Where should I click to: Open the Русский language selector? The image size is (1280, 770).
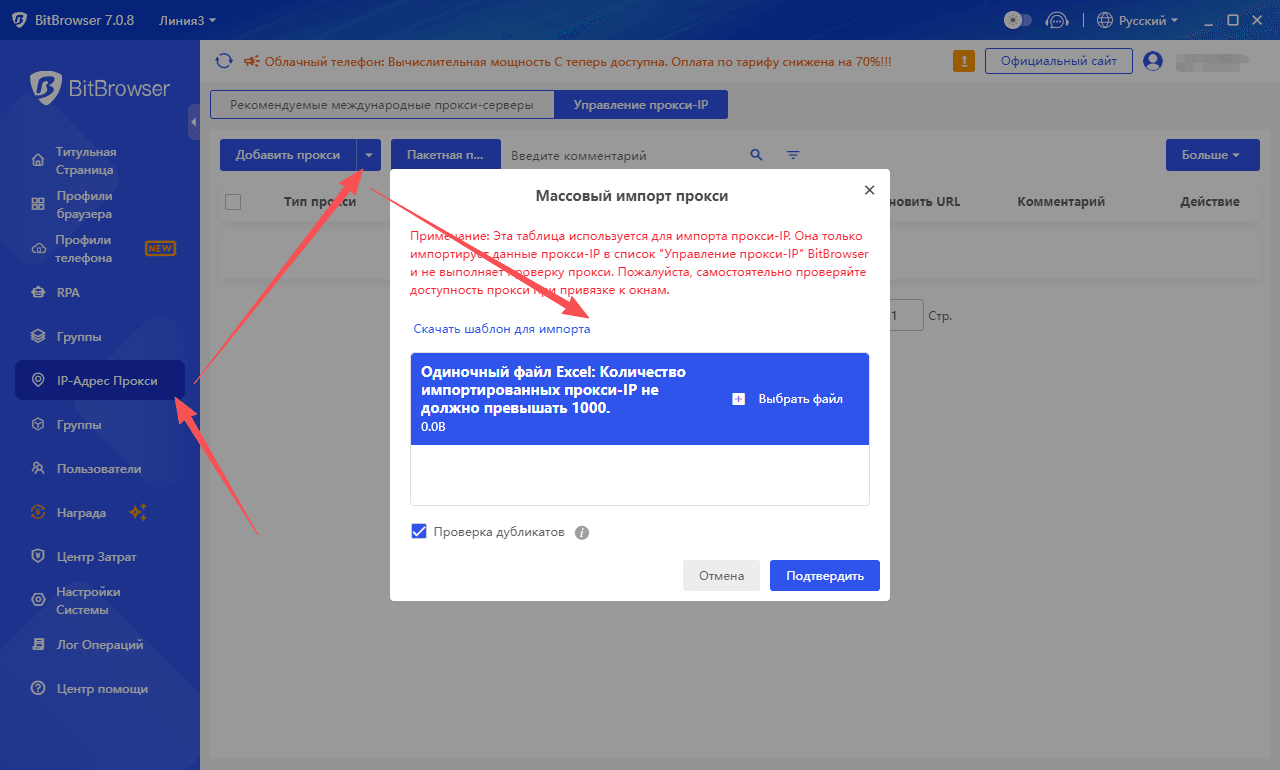coord(1138,20)
